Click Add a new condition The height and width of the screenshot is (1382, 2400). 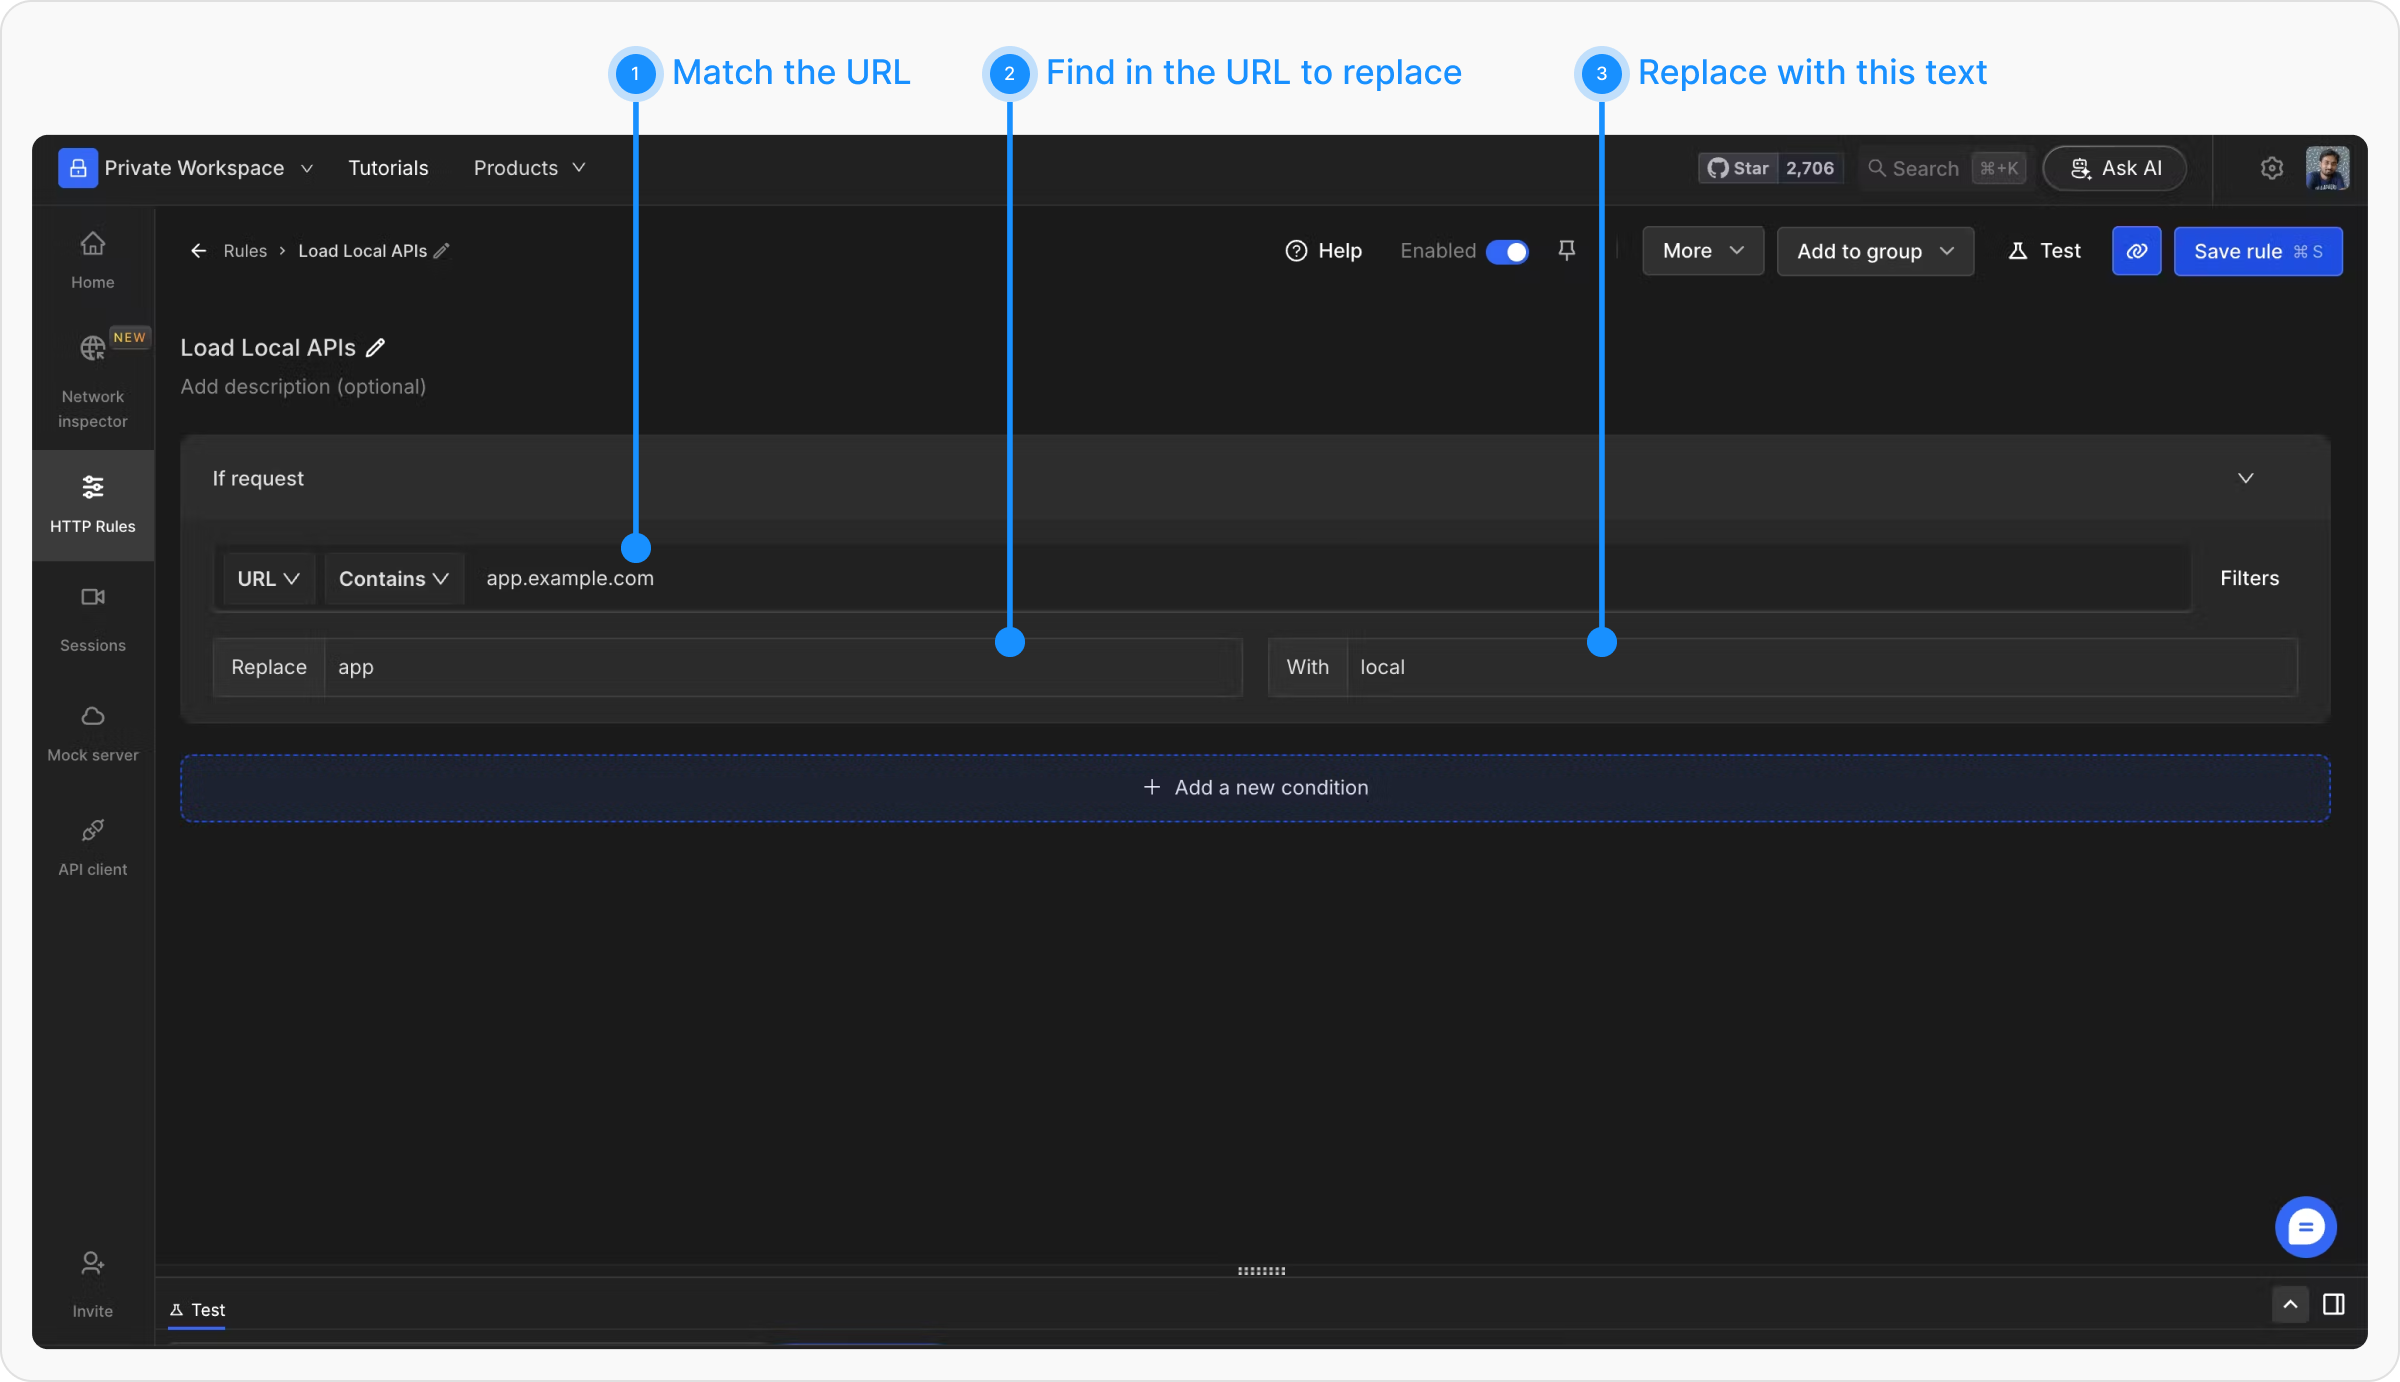[1255, 788]
